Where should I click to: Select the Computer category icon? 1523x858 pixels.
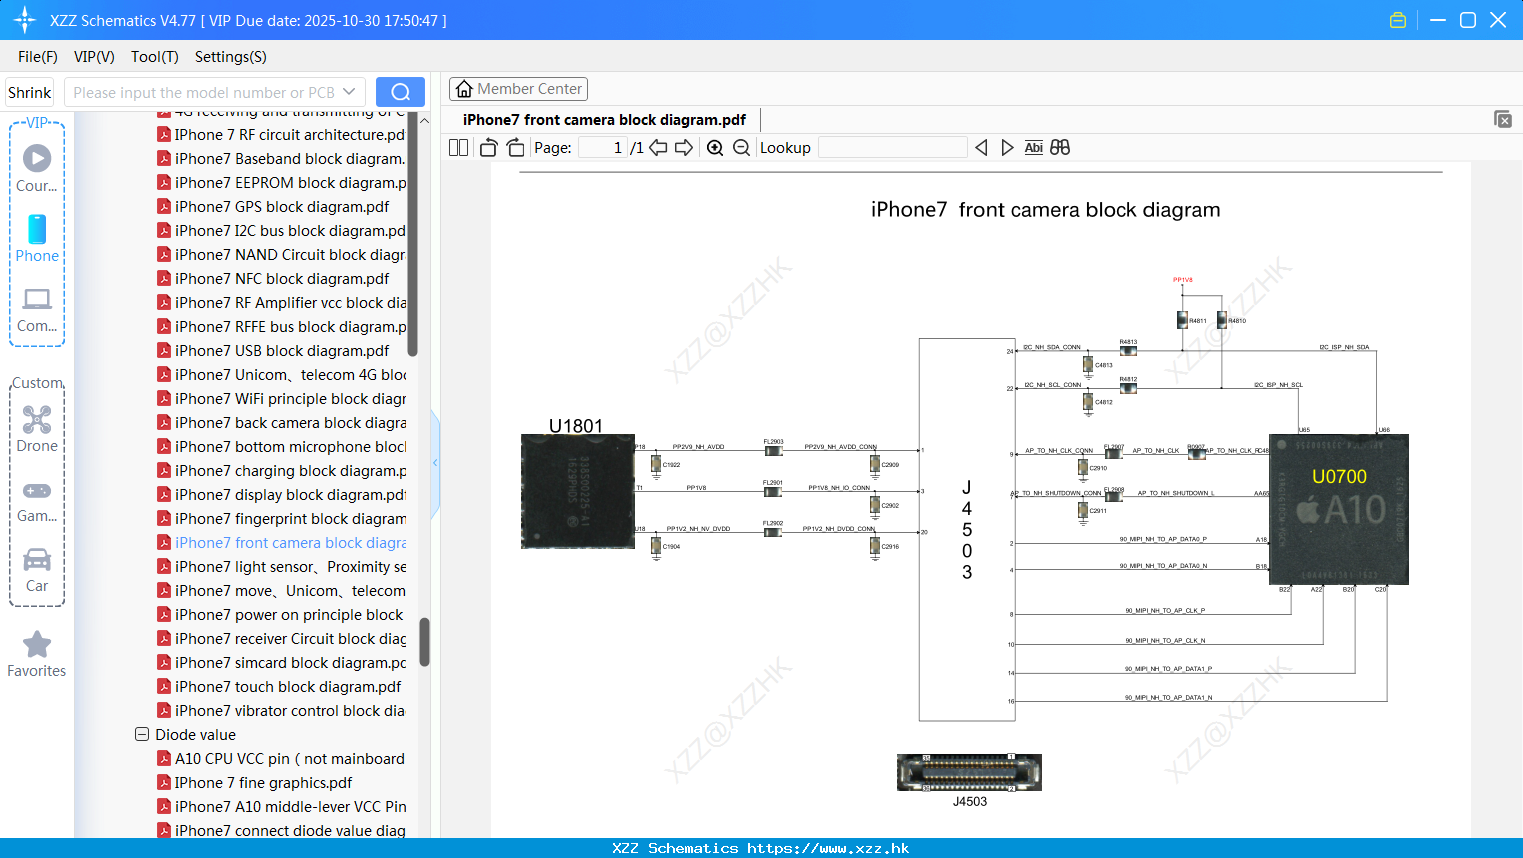click(x=37, y=310)
